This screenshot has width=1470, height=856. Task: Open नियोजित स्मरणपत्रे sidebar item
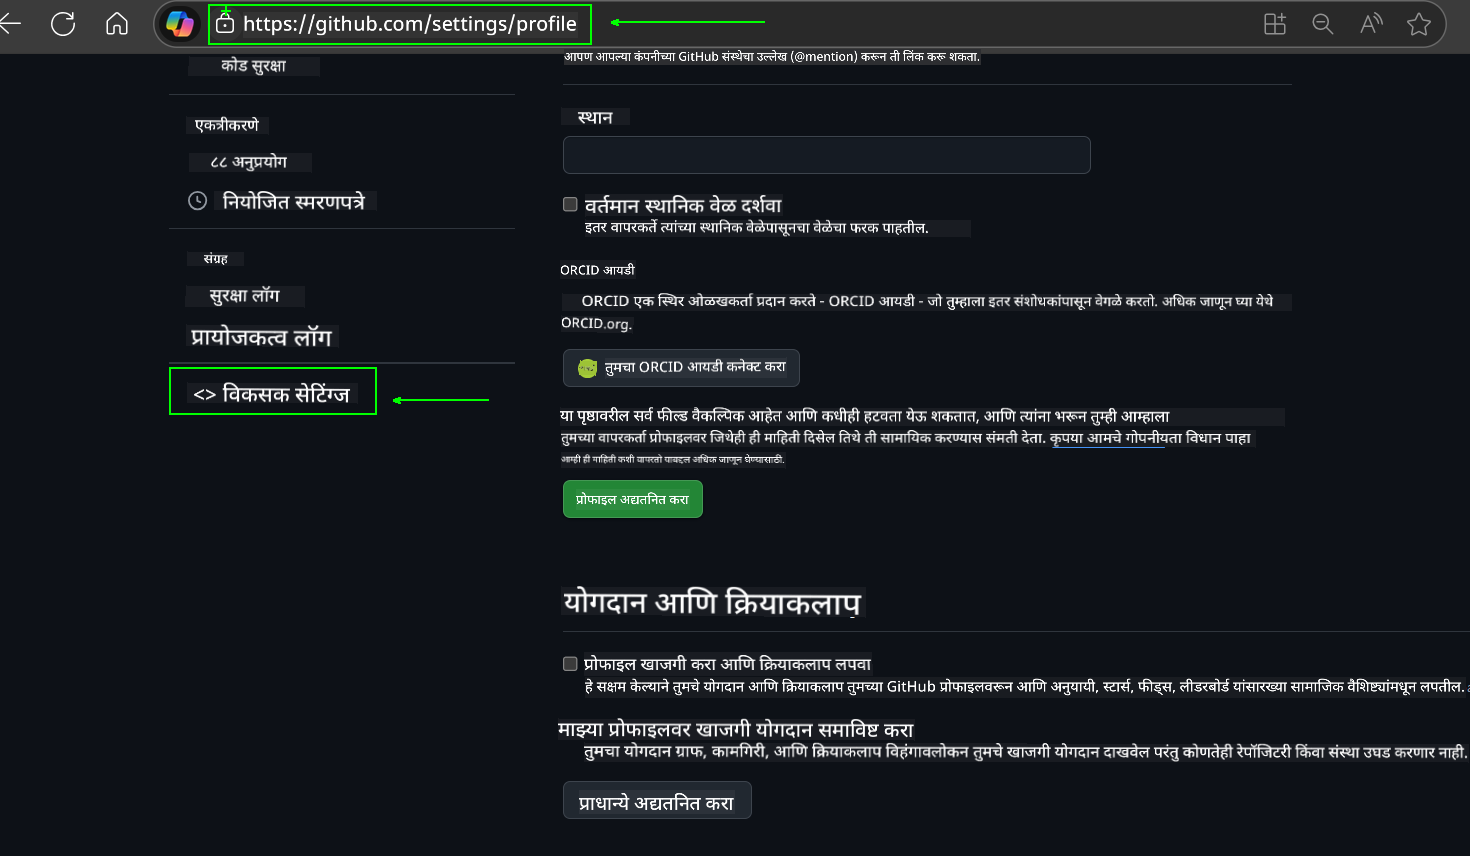[294, 202]
